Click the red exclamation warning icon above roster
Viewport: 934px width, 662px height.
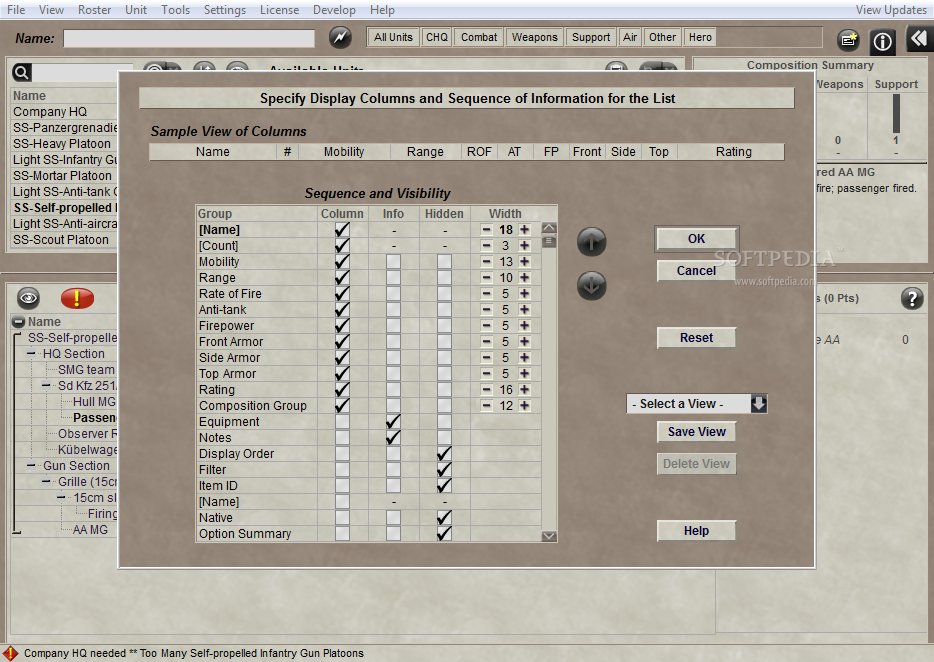(77, 297)
